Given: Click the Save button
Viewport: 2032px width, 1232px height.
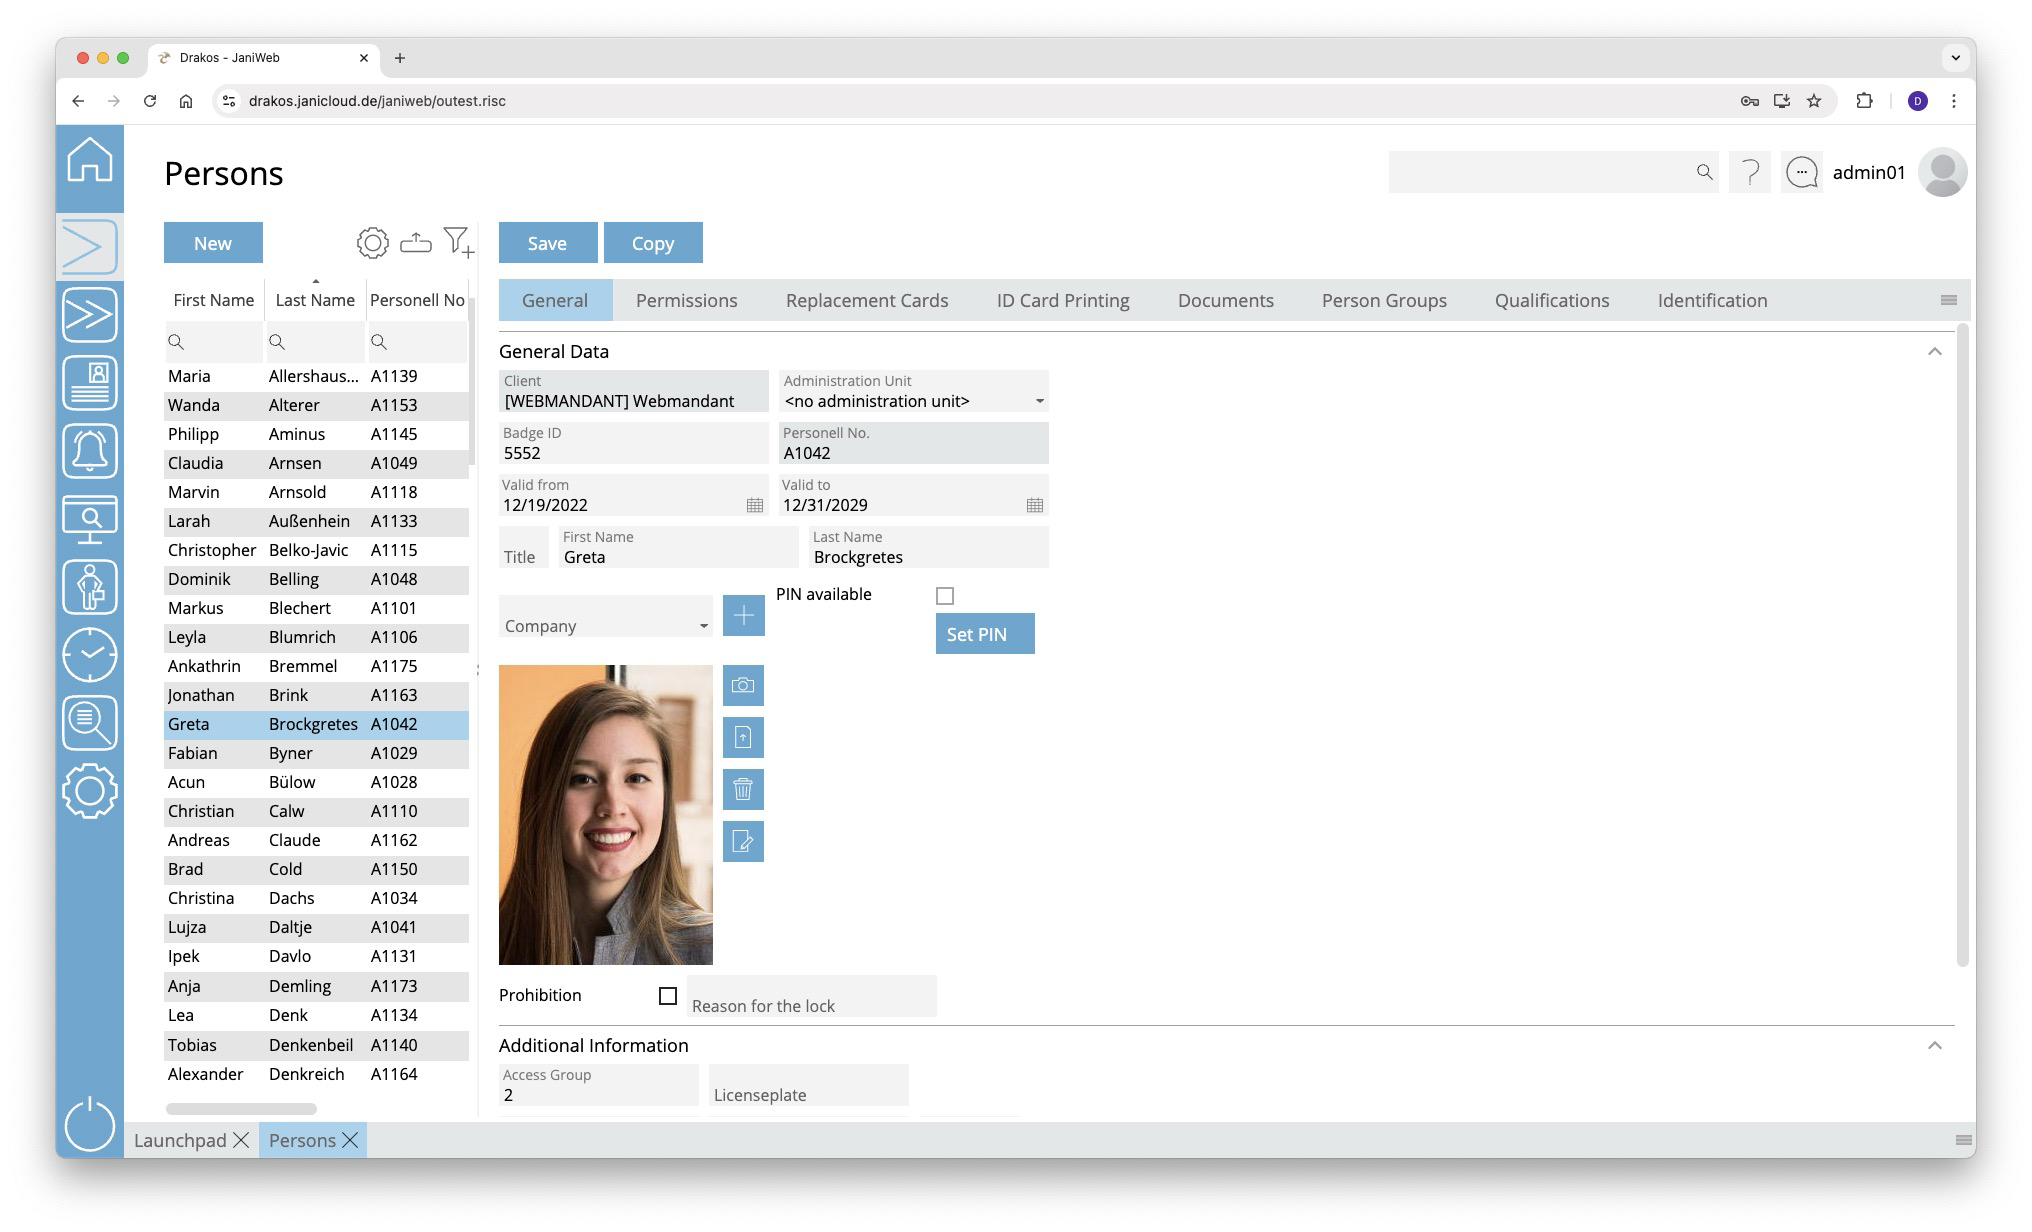Looking at the screenshot, I should click(x=547, y=243).
